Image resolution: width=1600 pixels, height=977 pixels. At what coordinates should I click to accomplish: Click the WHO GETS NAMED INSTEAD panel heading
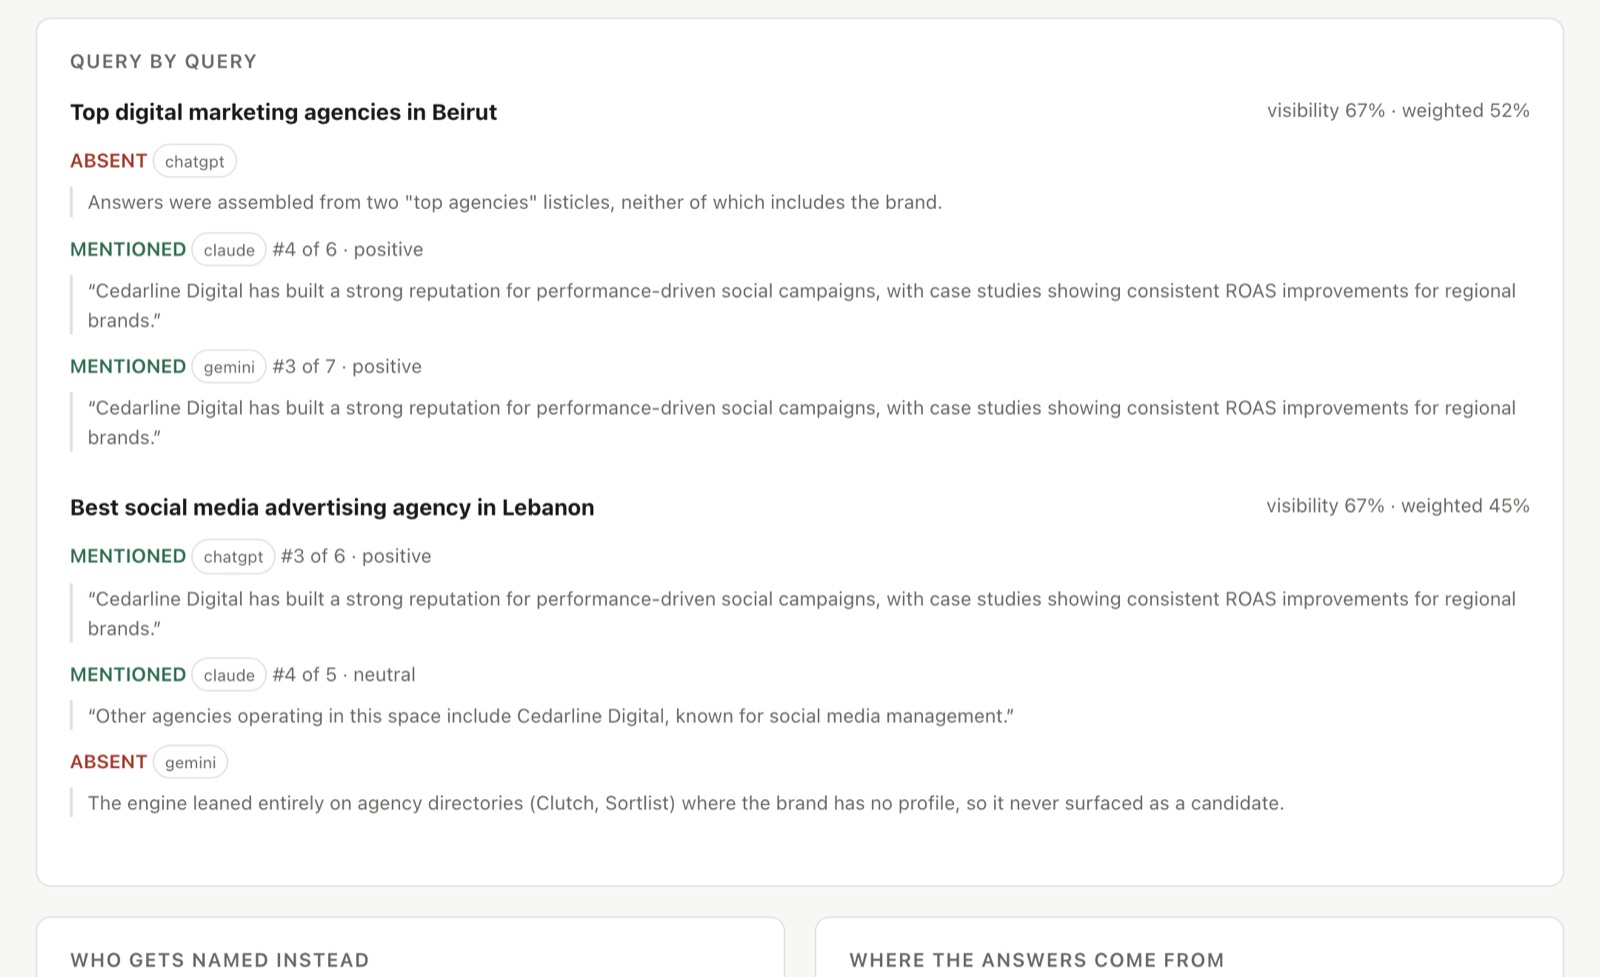(220, 960)
